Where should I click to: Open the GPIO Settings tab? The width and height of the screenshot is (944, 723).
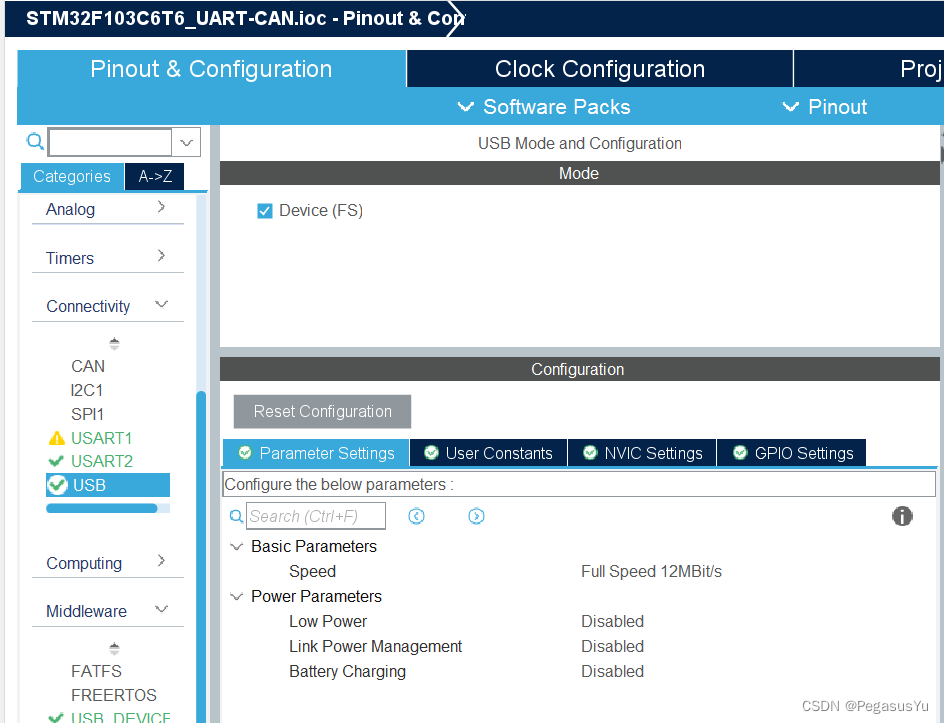(x=792, y=453)
